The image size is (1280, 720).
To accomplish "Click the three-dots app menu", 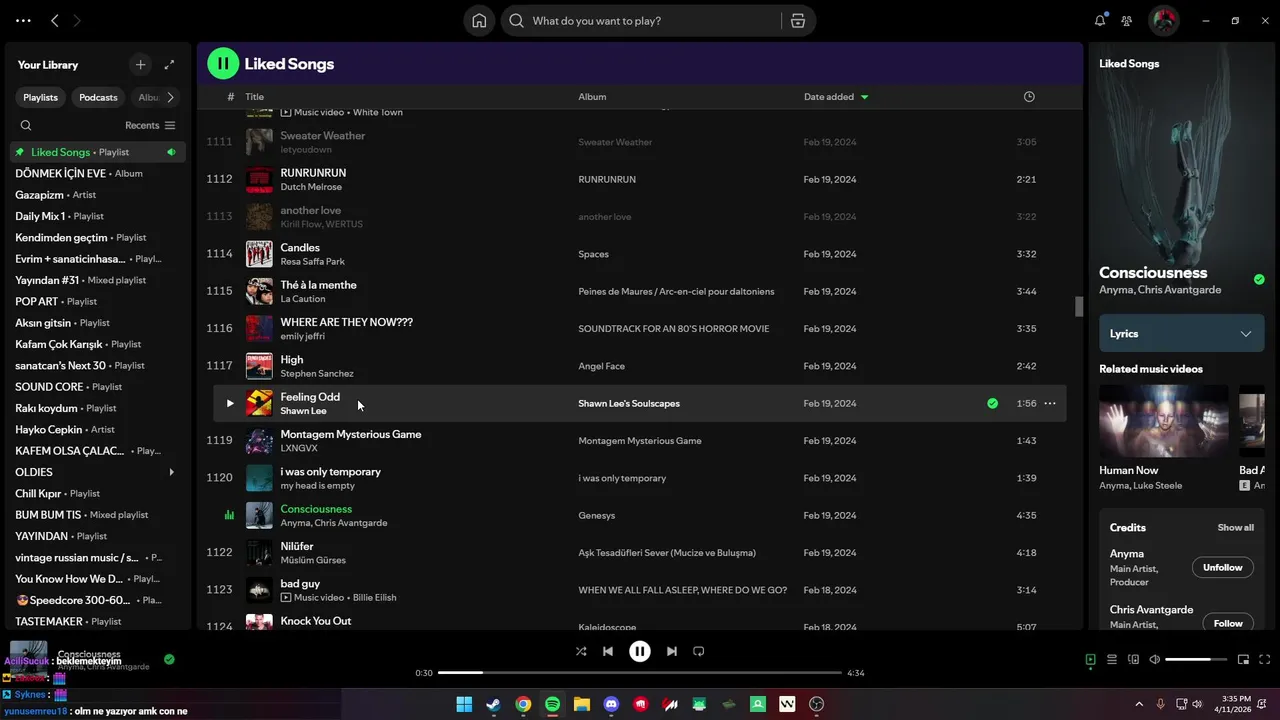I will click(23, 21).
